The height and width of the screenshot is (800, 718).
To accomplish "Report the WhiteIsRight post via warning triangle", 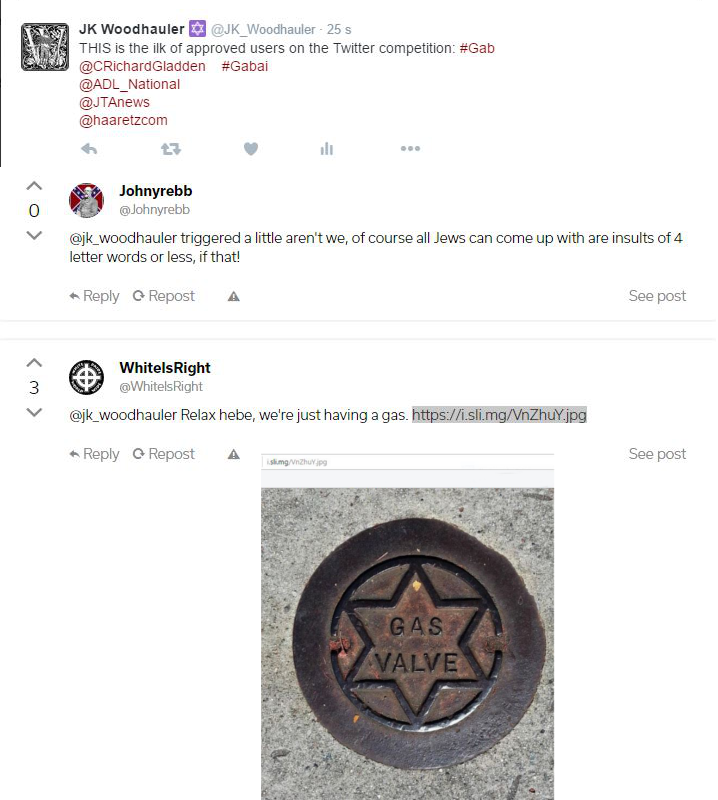I will click(x=234, y=454).
